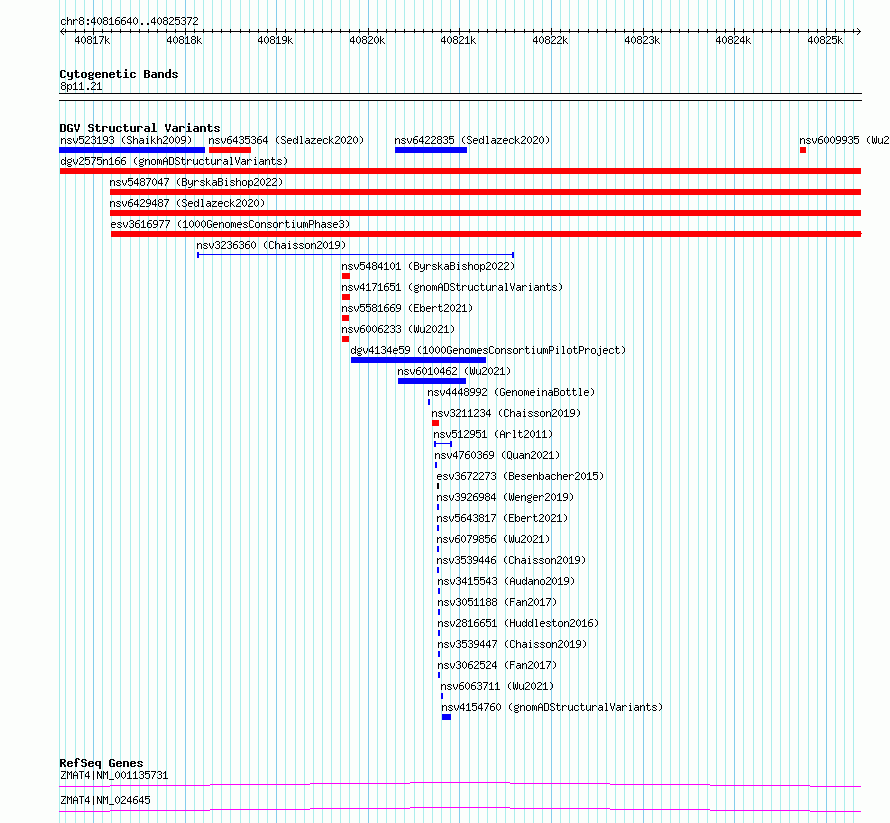Click nsv512951 (Arlt2011) label

[x=493, y=434]
